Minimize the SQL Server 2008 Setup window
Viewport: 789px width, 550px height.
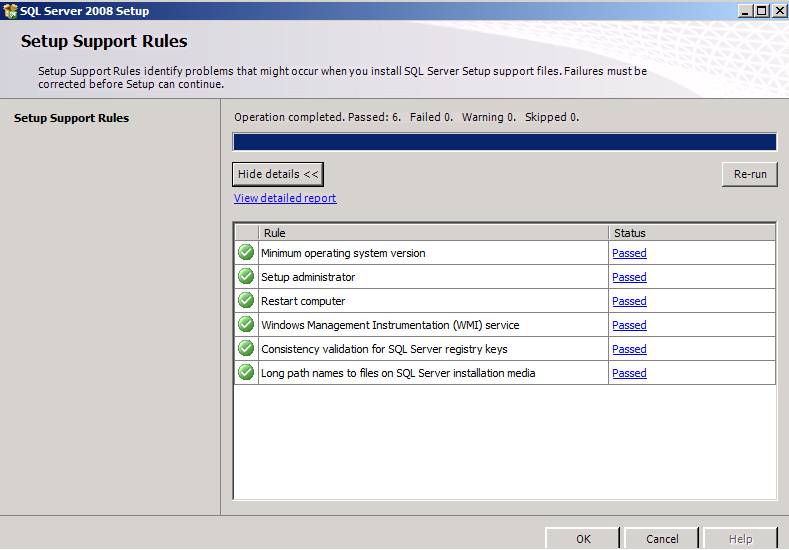pyautogui.click(x=745, y=11)
